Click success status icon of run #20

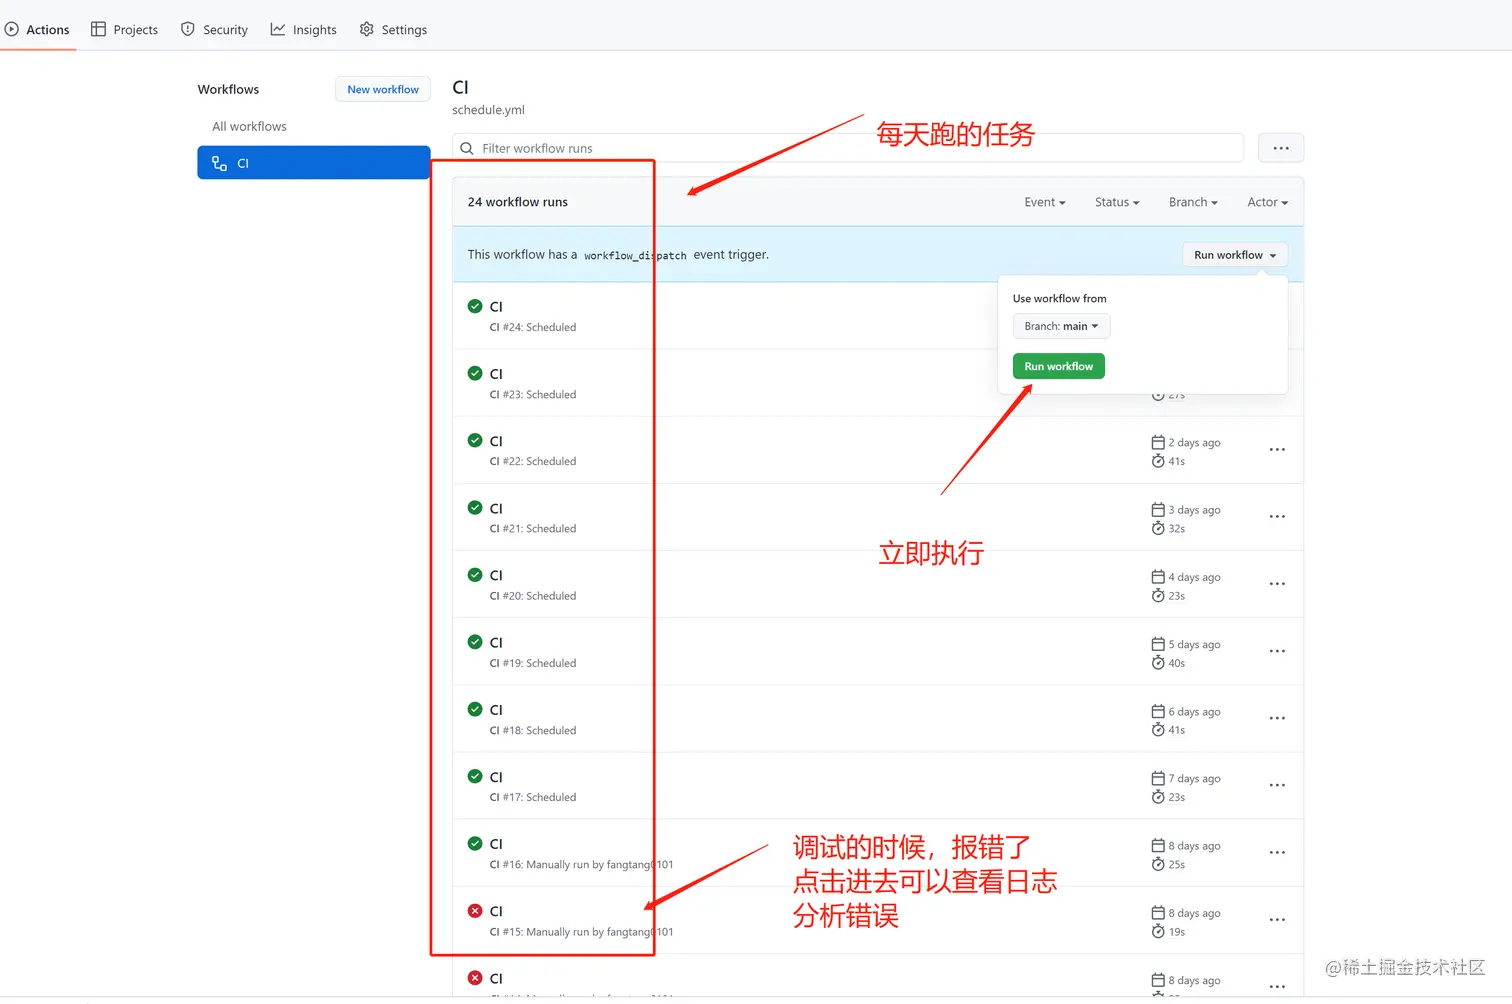click(475, 574)
